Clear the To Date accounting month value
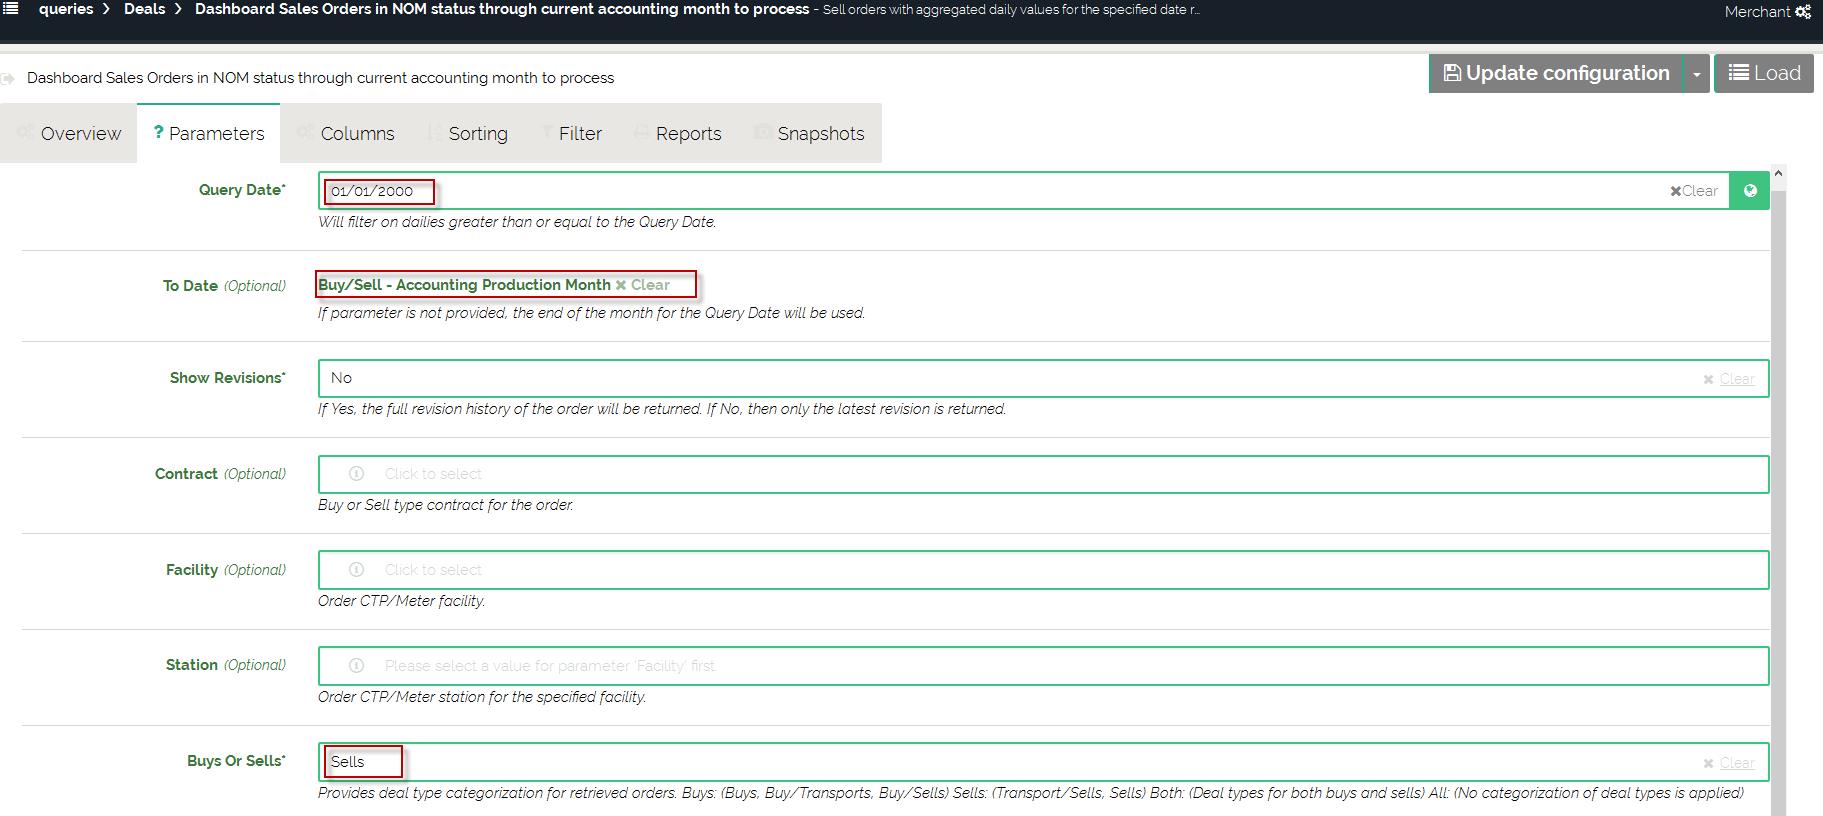 [643, 285]
